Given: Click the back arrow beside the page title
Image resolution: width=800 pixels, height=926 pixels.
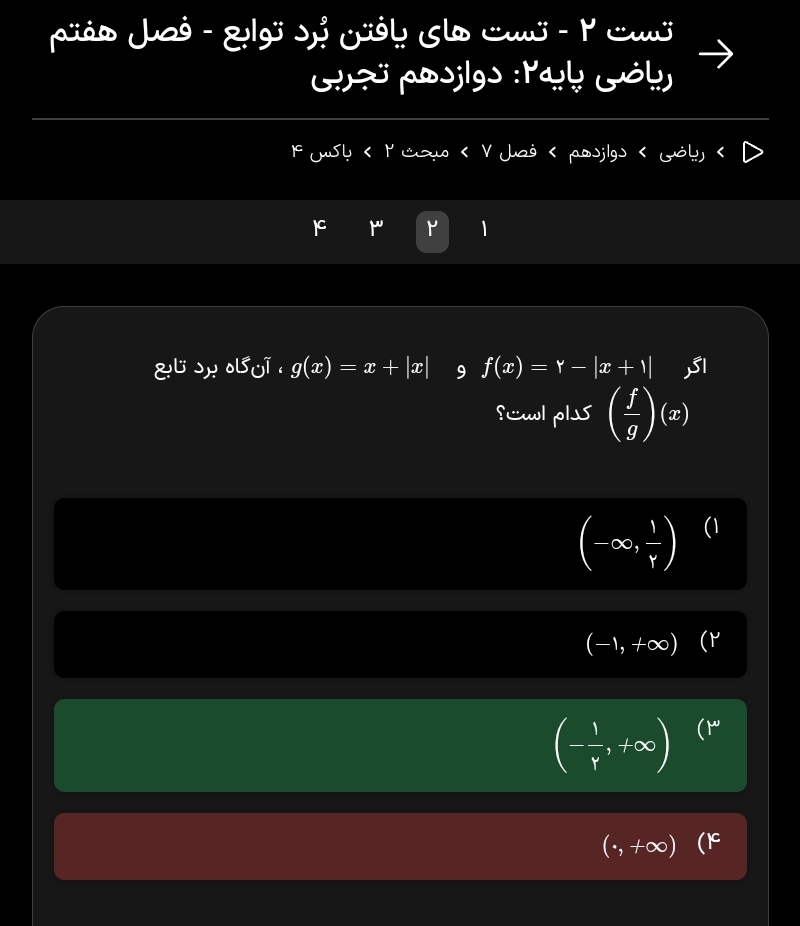Looking at the screenshot, I should pyautogui.click(x=716, y=54).
